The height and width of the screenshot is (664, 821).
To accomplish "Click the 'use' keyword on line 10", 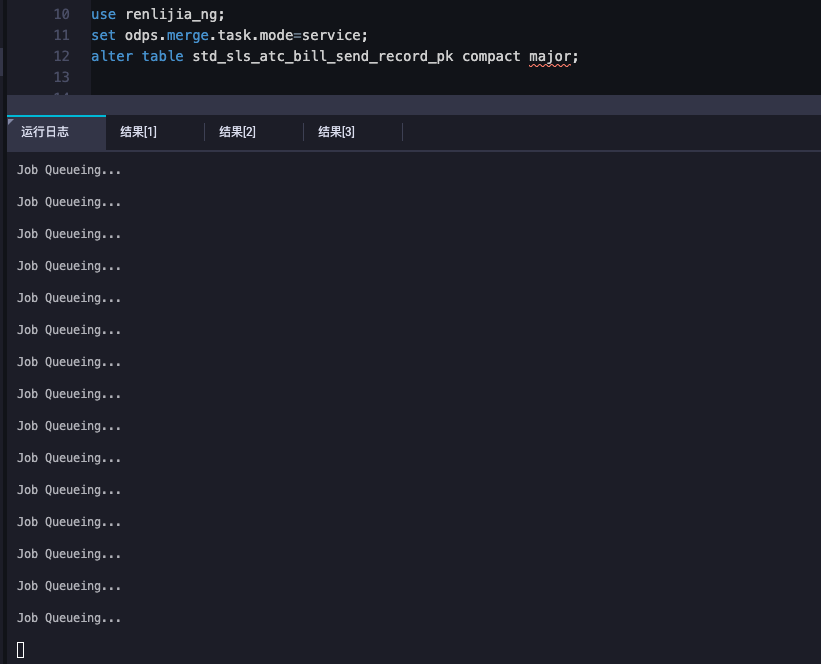I will pos(103,15).
